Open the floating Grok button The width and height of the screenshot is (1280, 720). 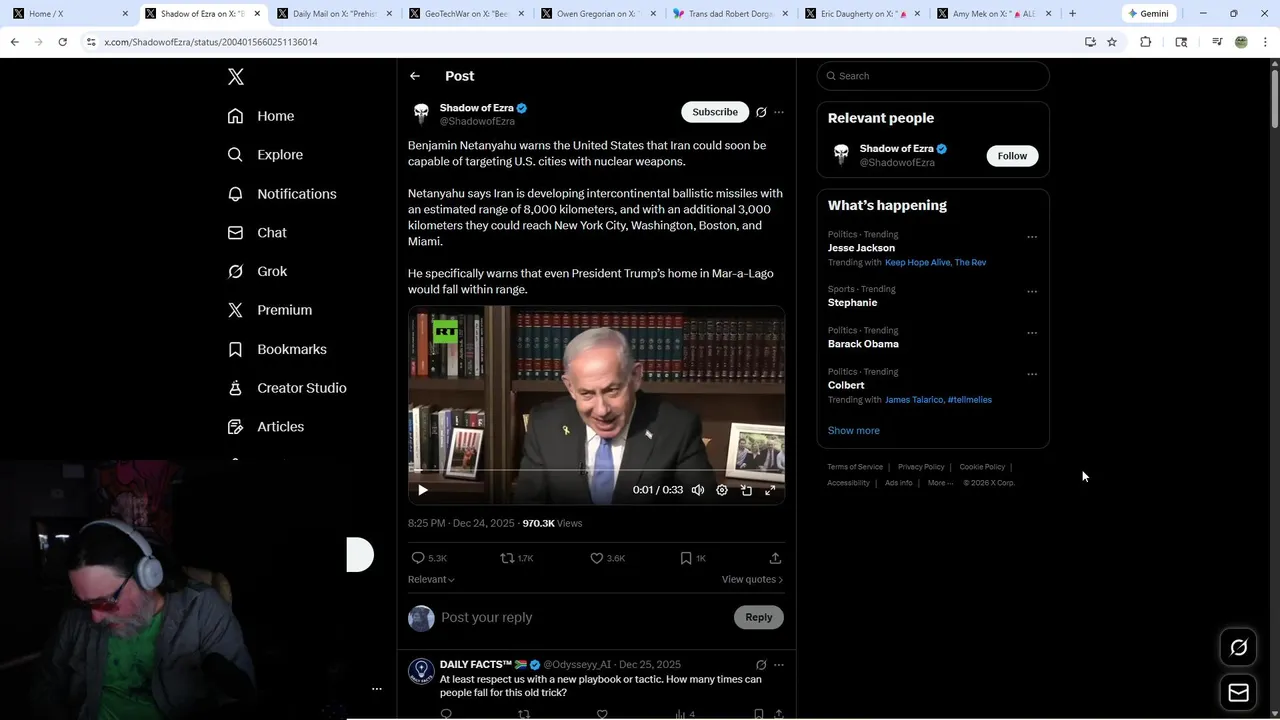[1238, 648]
